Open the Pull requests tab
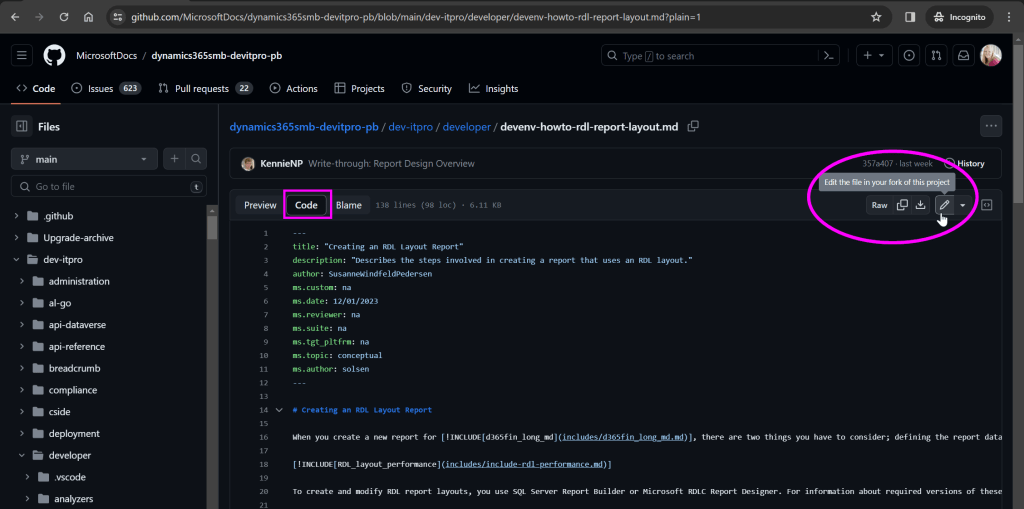Image resolution: width=1024 pixels, height=509 pixels. tap(206, 88)
